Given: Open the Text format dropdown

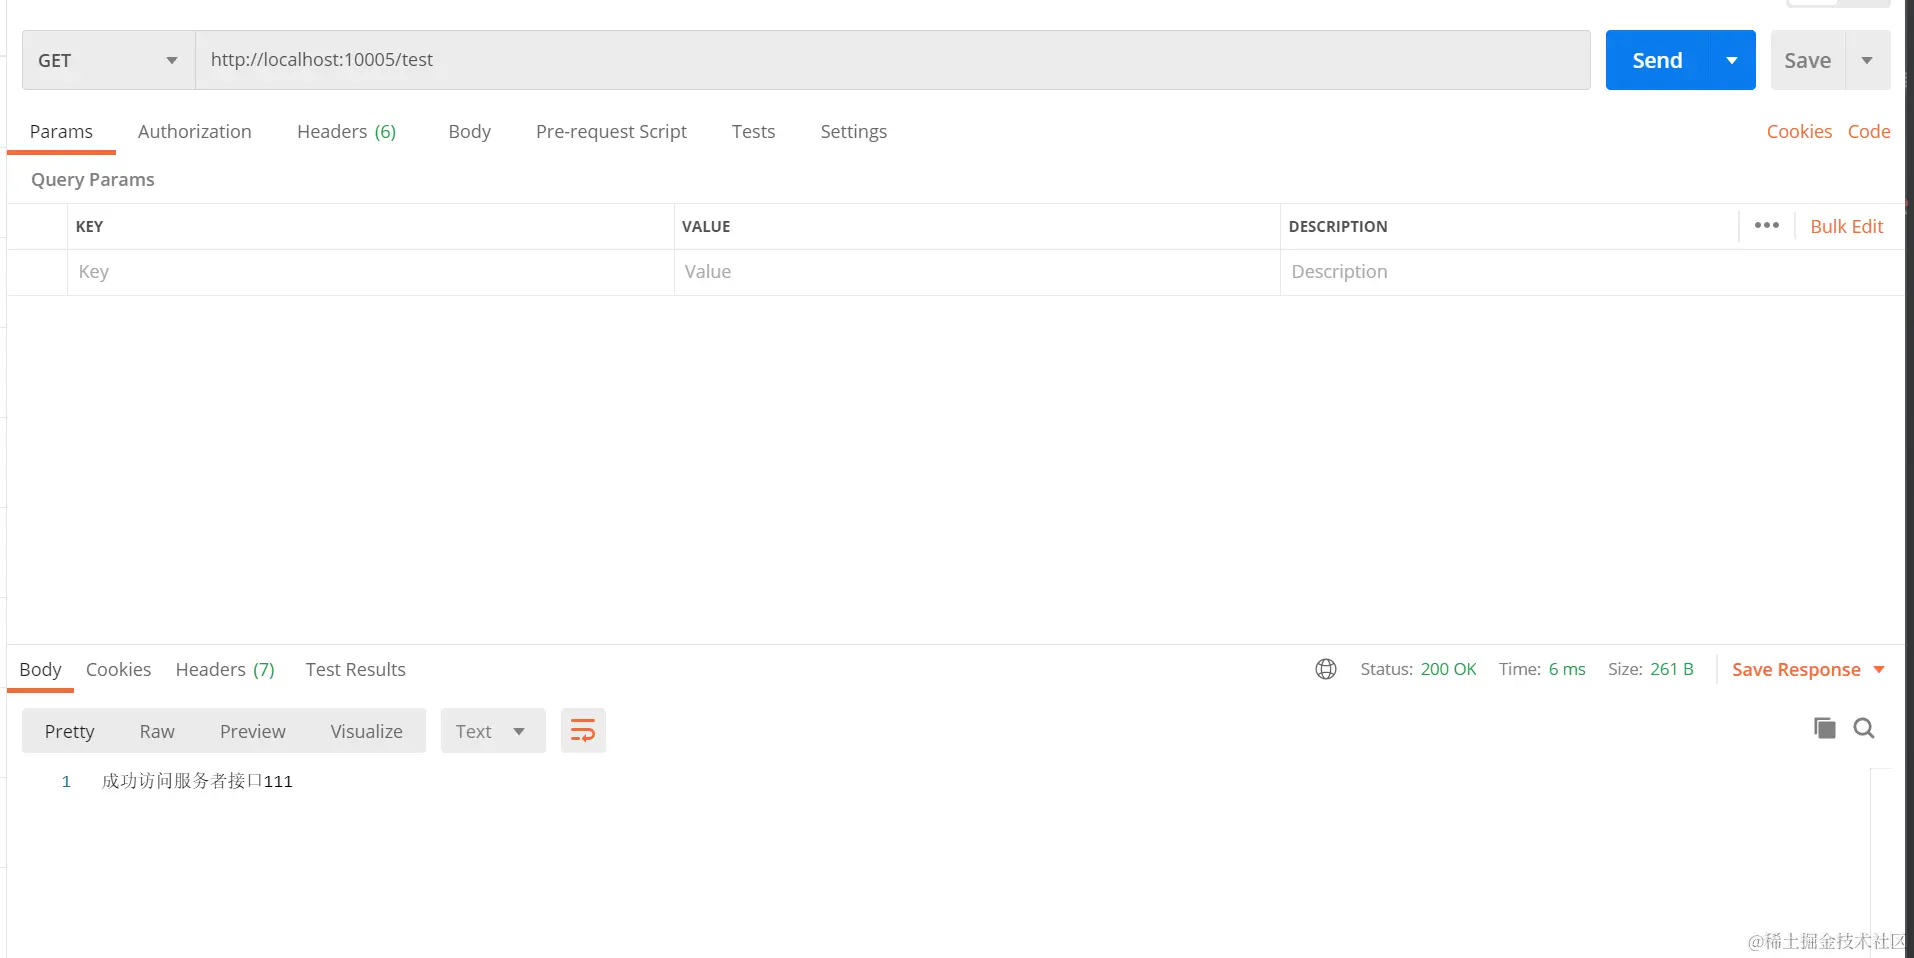Looking at the screenshot, I should (x=493, y=731).
